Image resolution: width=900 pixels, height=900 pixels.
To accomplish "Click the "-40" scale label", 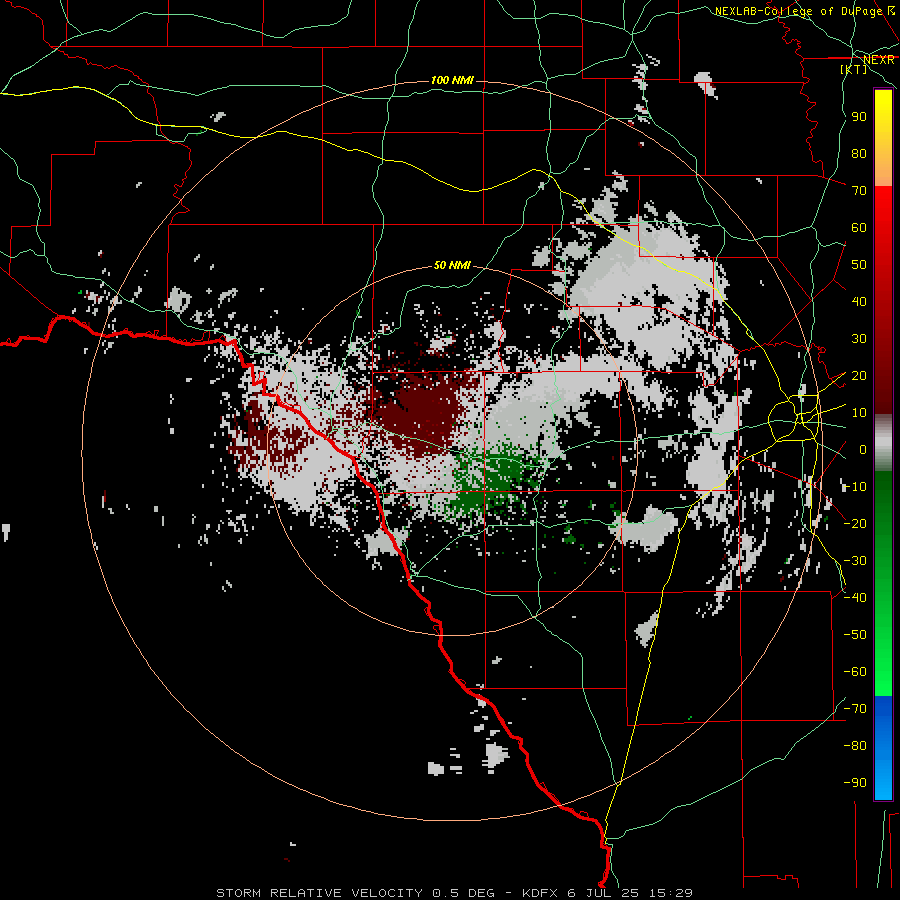I will tap(855, 598).
